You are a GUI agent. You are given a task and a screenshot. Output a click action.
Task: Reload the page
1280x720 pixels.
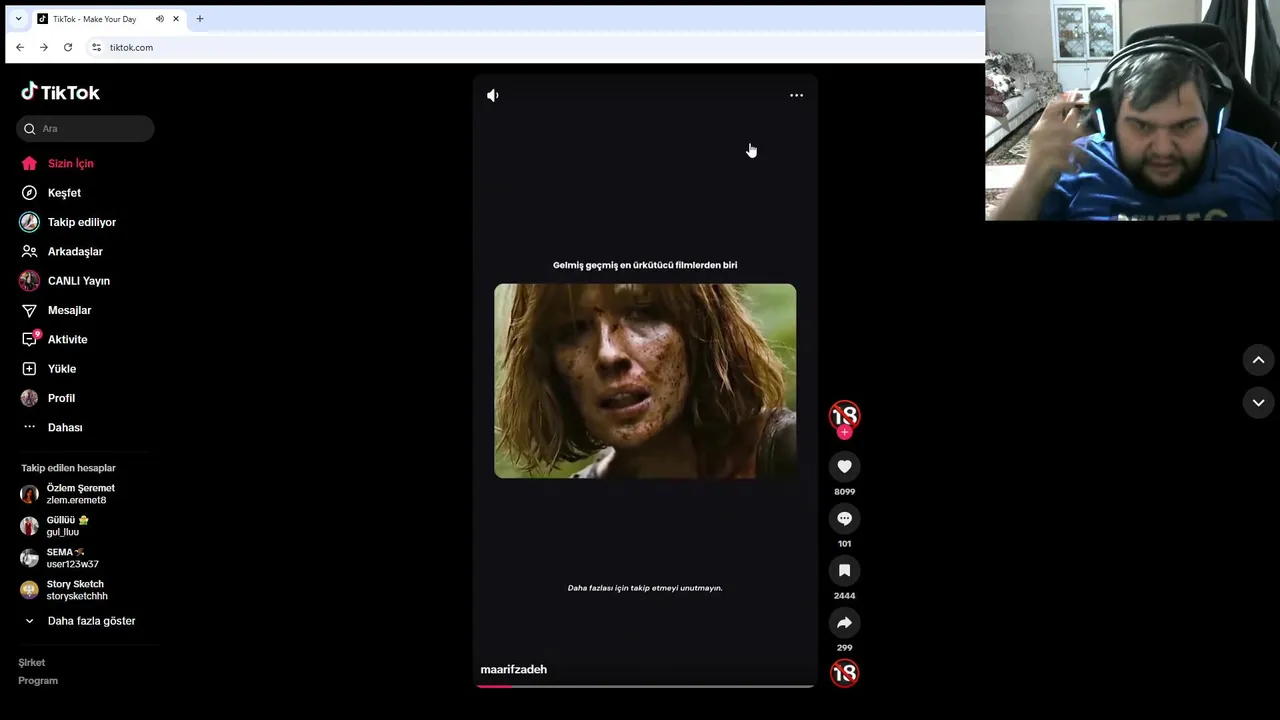point(68,47)
